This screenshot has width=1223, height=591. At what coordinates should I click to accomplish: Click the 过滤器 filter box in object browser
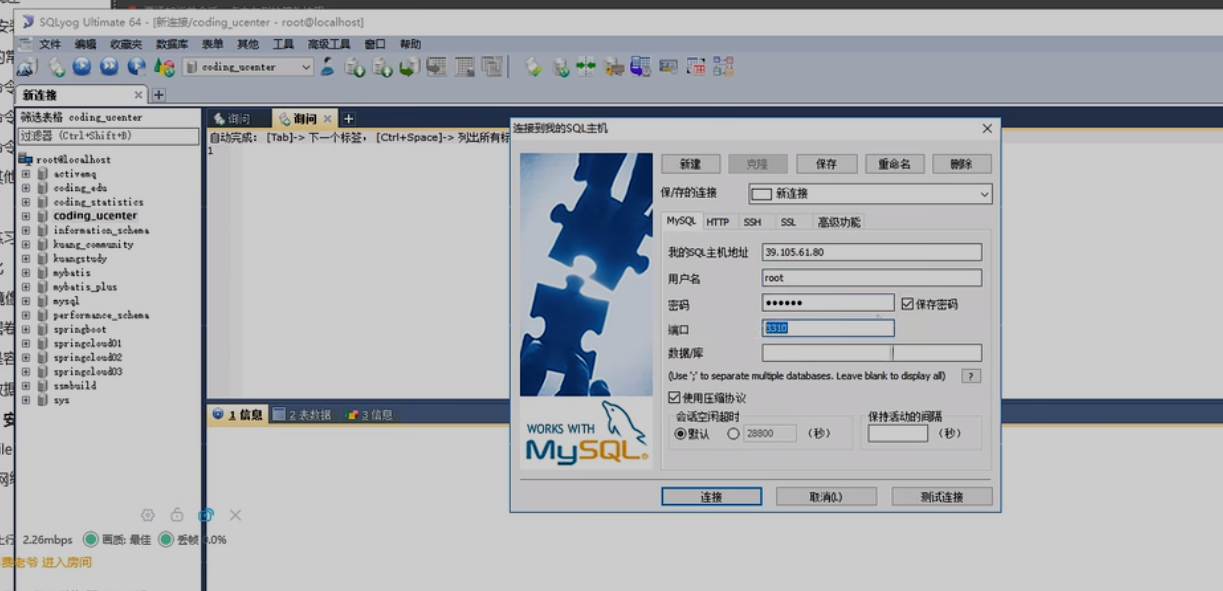point(109,136)
